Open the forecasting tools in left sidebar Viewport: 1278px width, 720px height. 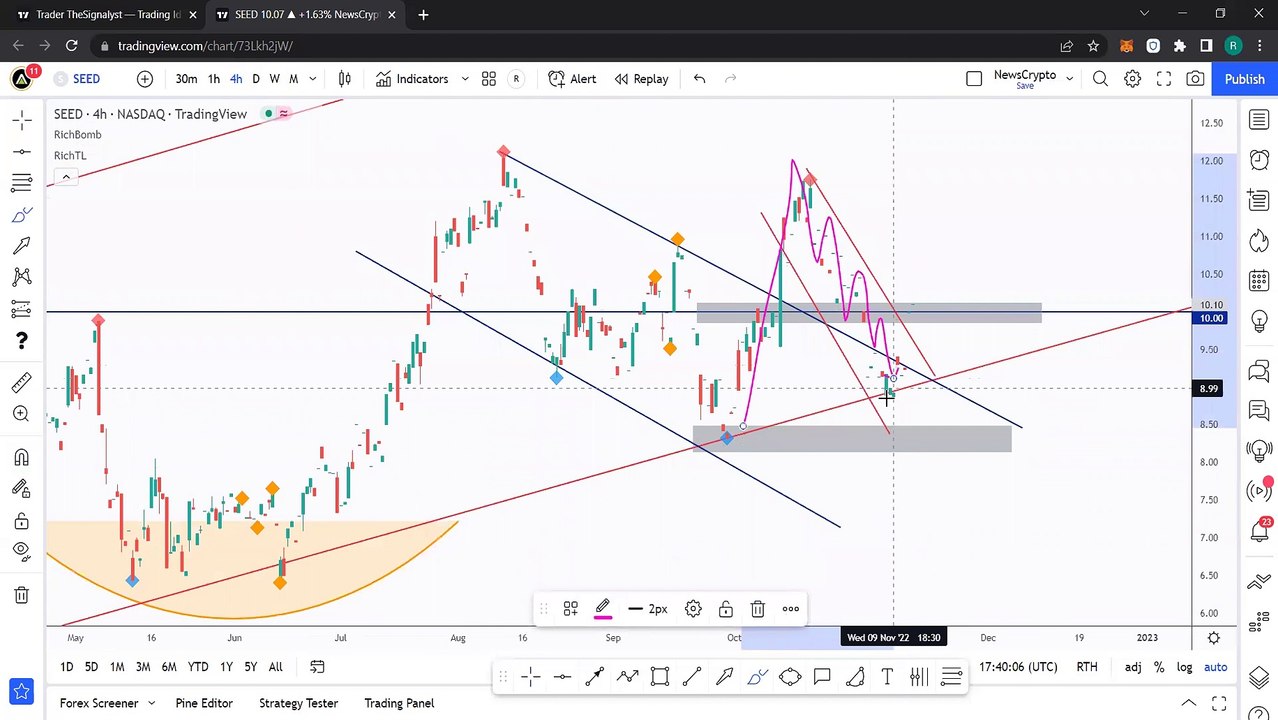[22, 309]
